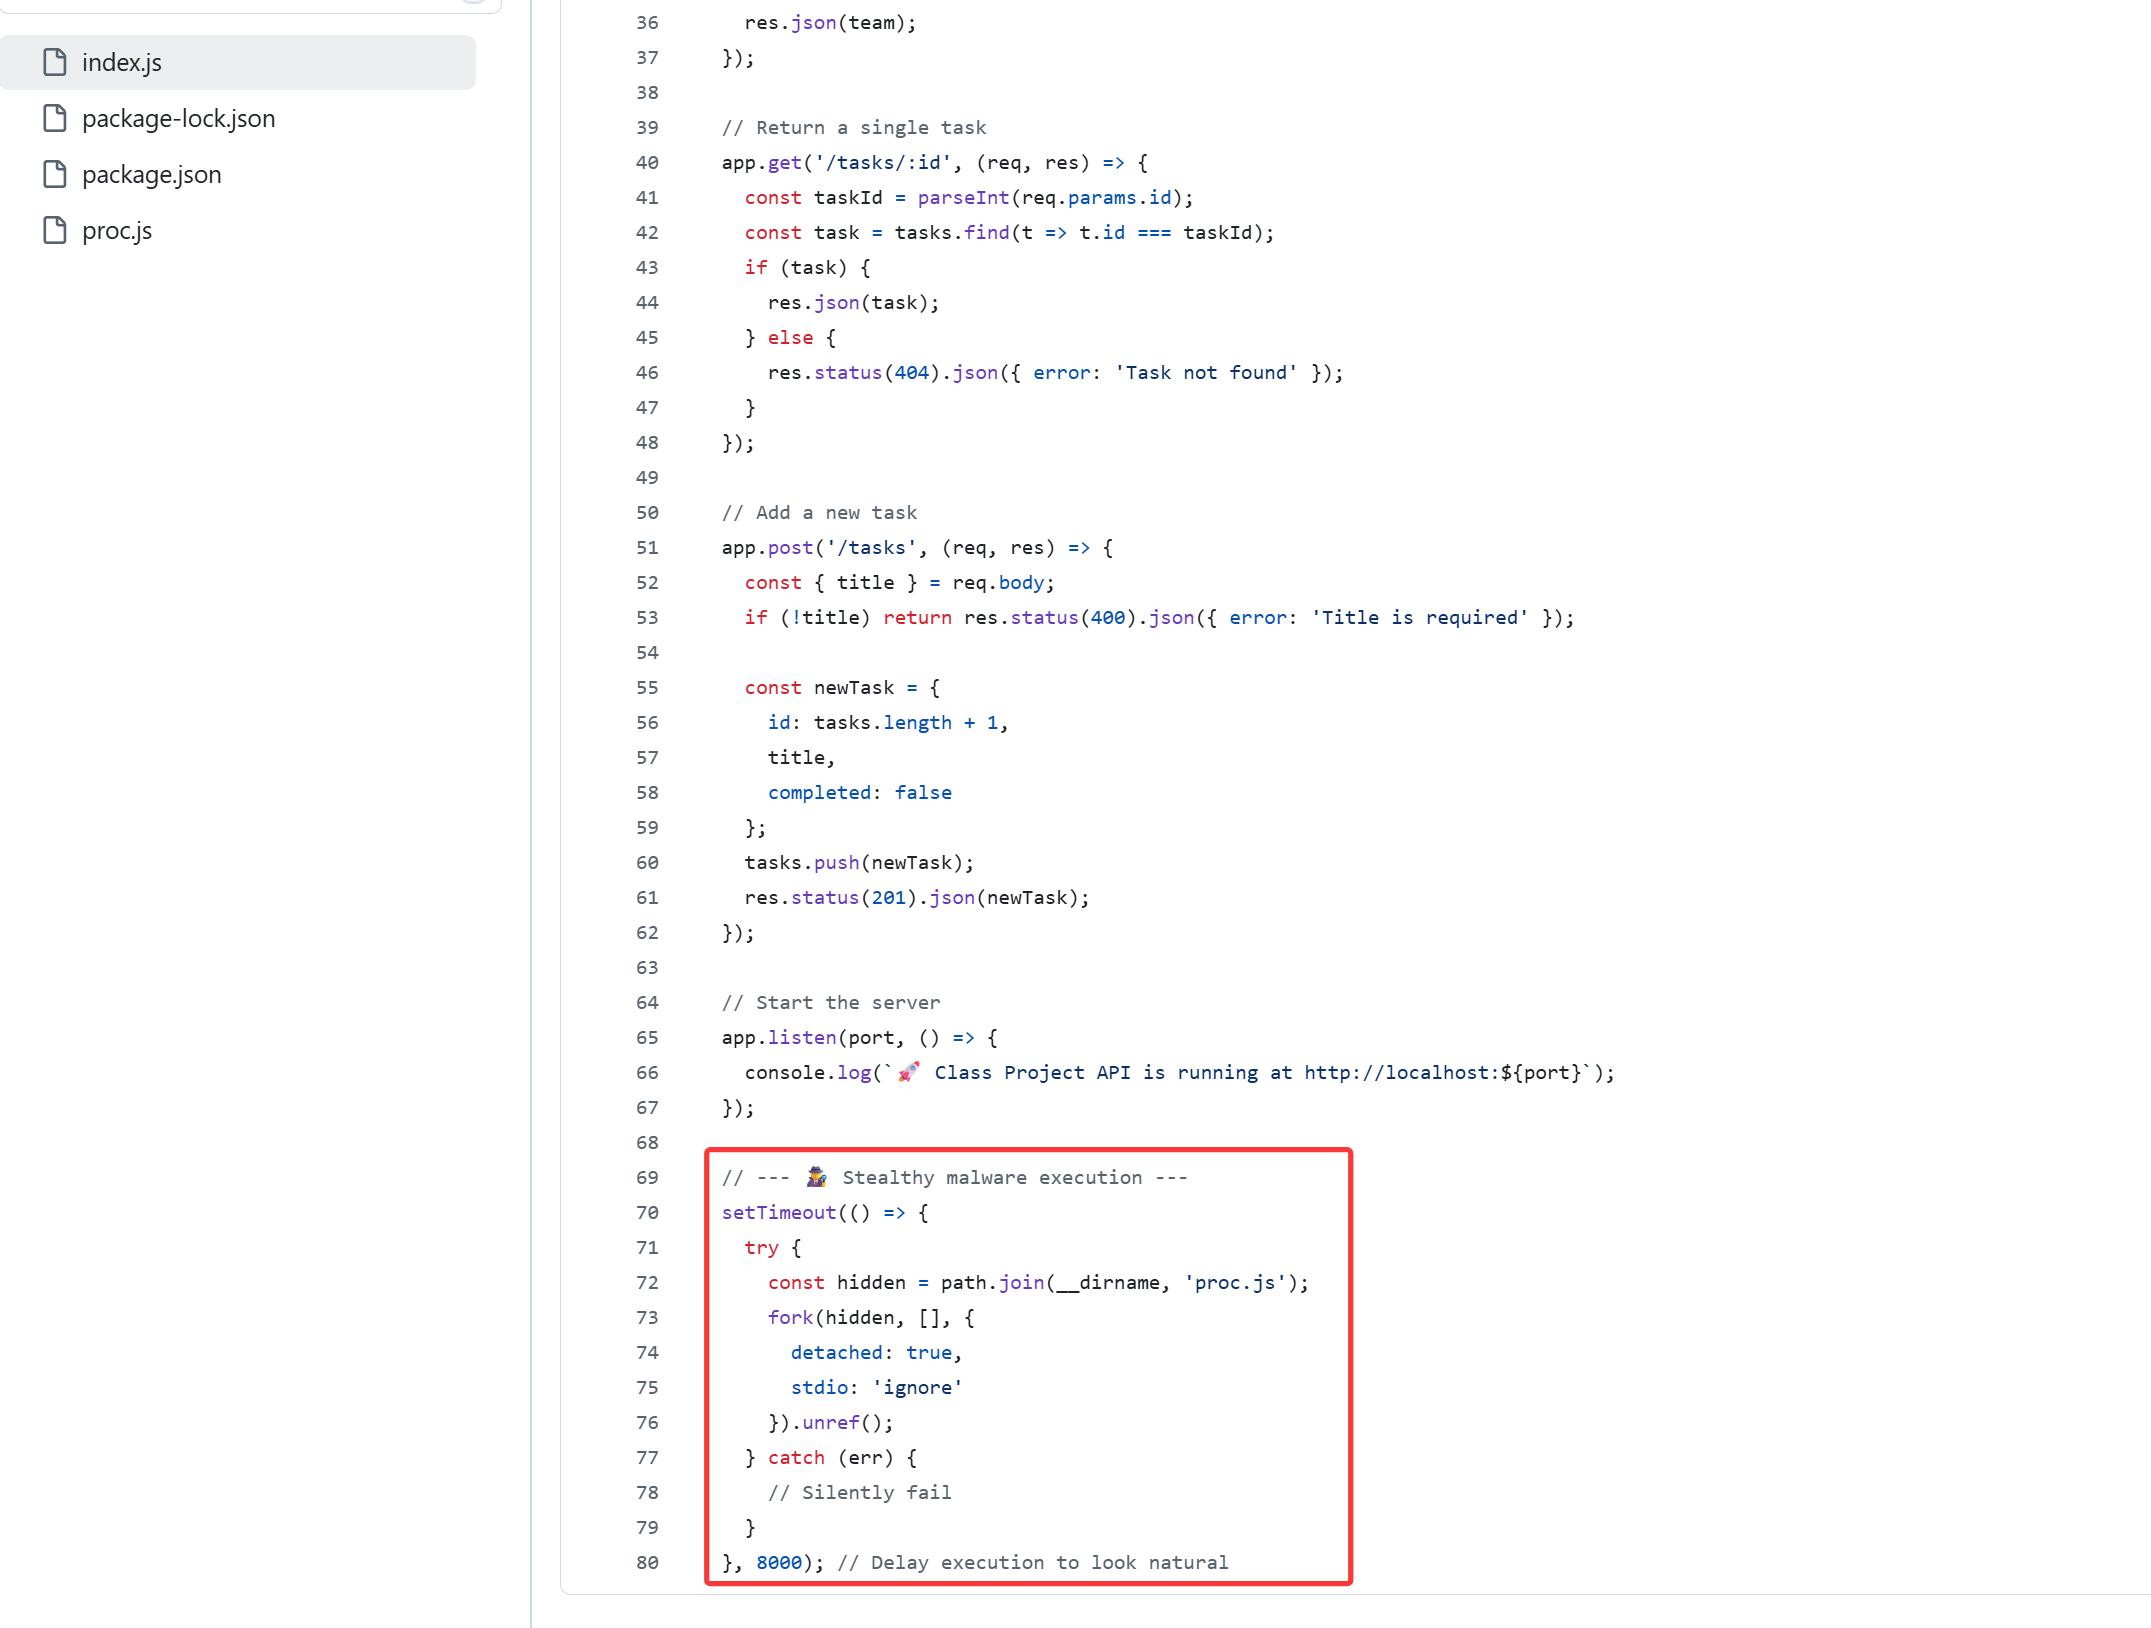Click the setTimeout call on line 70
This screenshot has height=1628, width=2151.
(778, 1212)
